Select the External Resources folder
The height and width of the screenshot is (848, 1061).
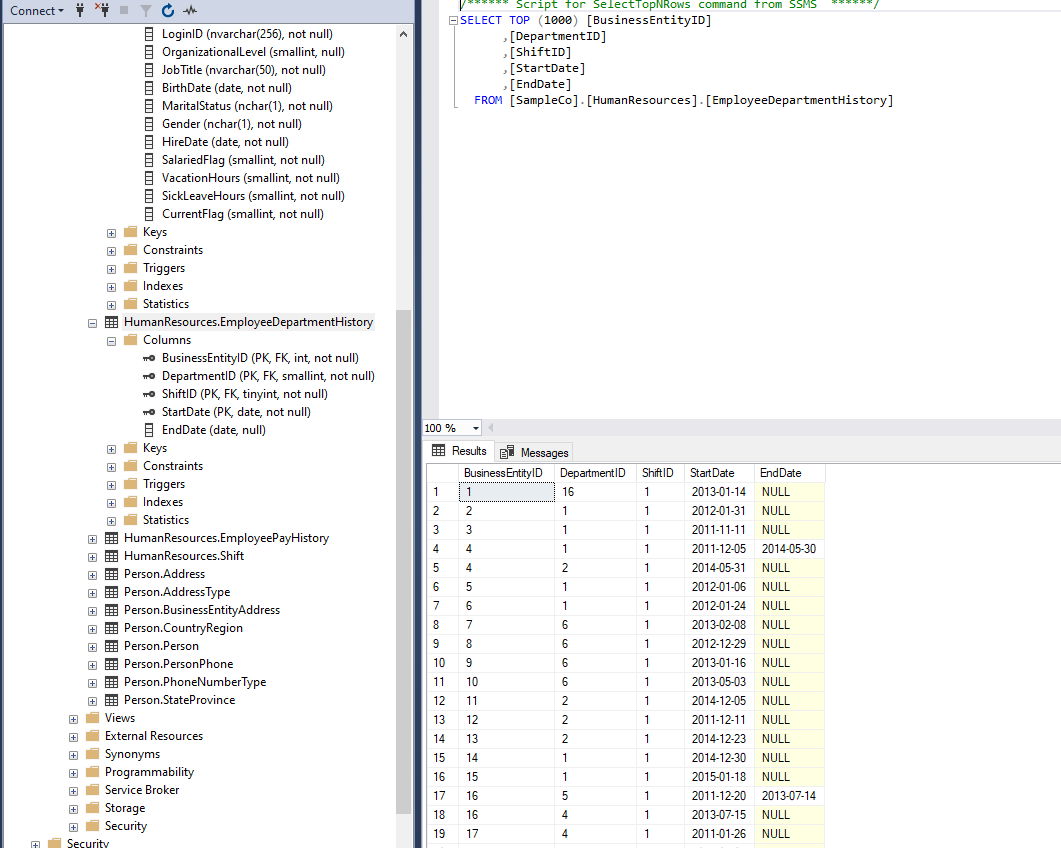click(154, 736)
